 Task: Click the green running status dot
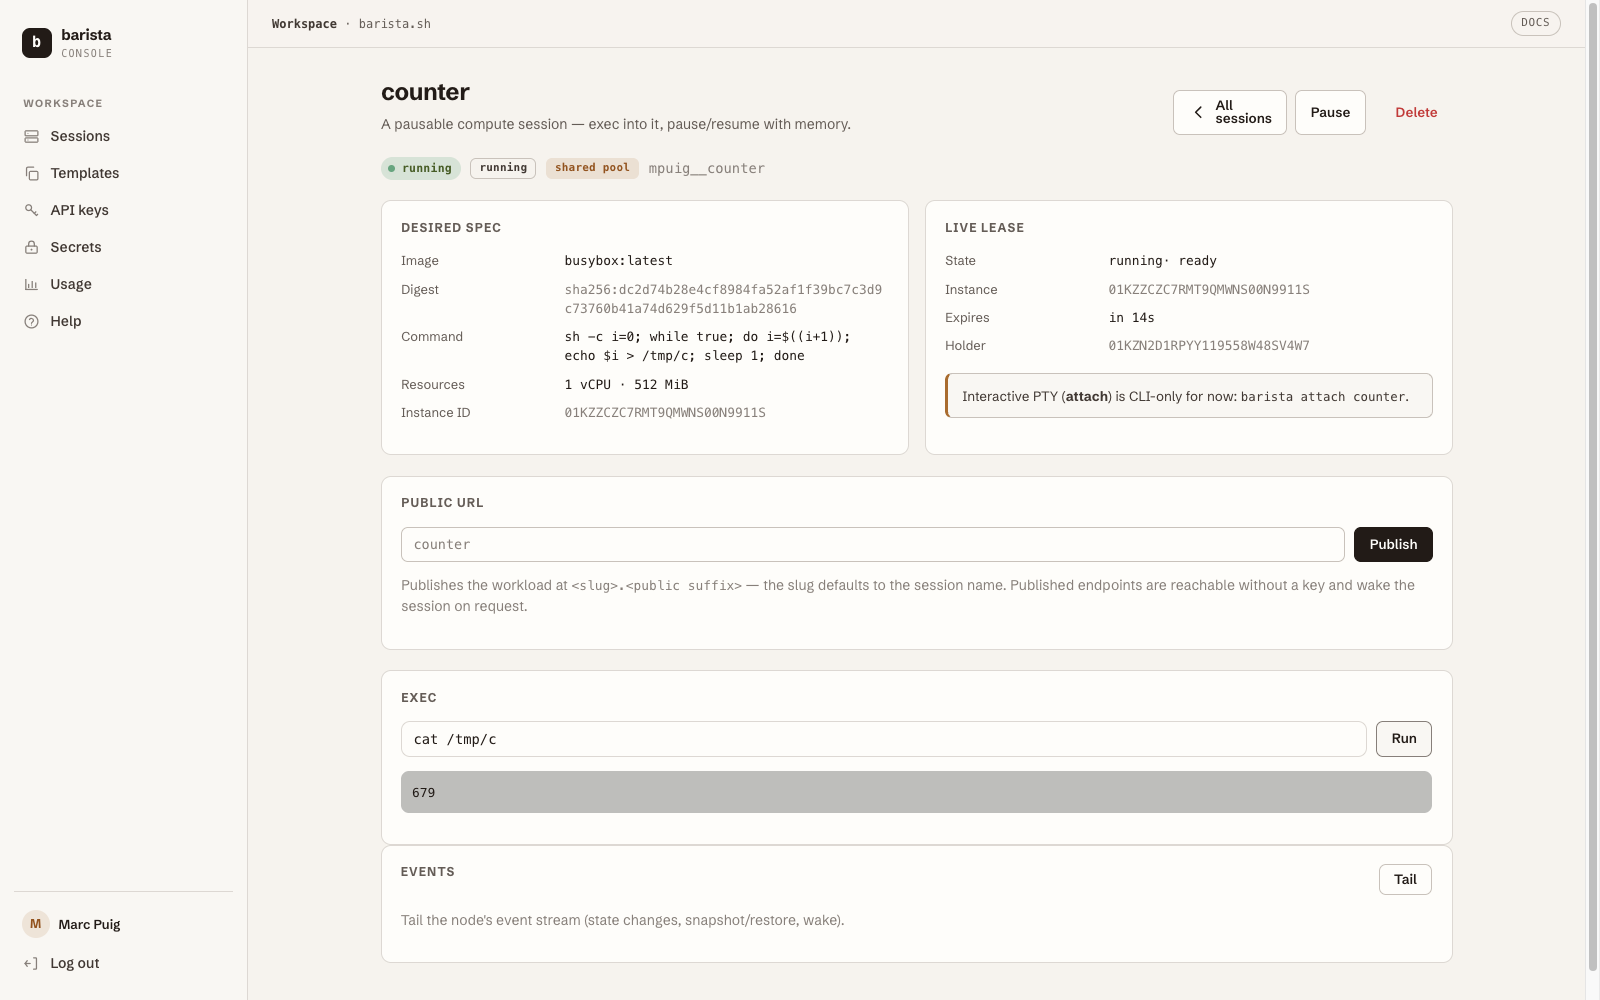click(x=392, y=168)
